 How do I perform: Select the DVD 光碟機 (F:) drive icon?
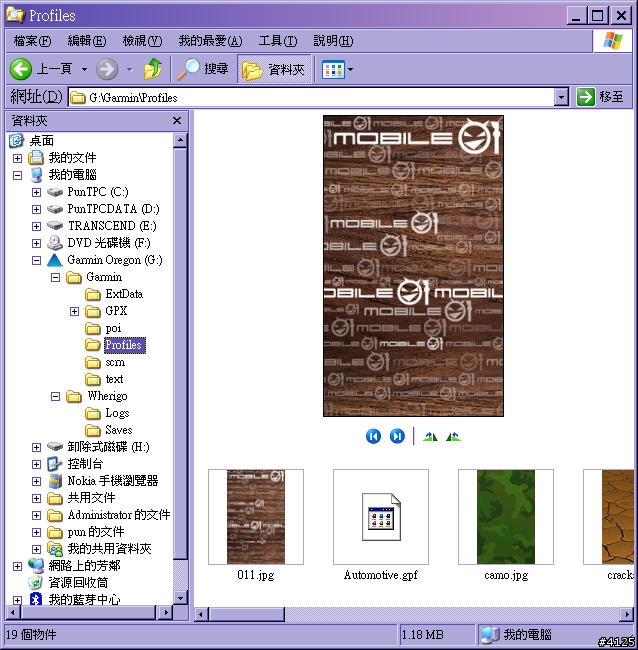pos(55,243)
